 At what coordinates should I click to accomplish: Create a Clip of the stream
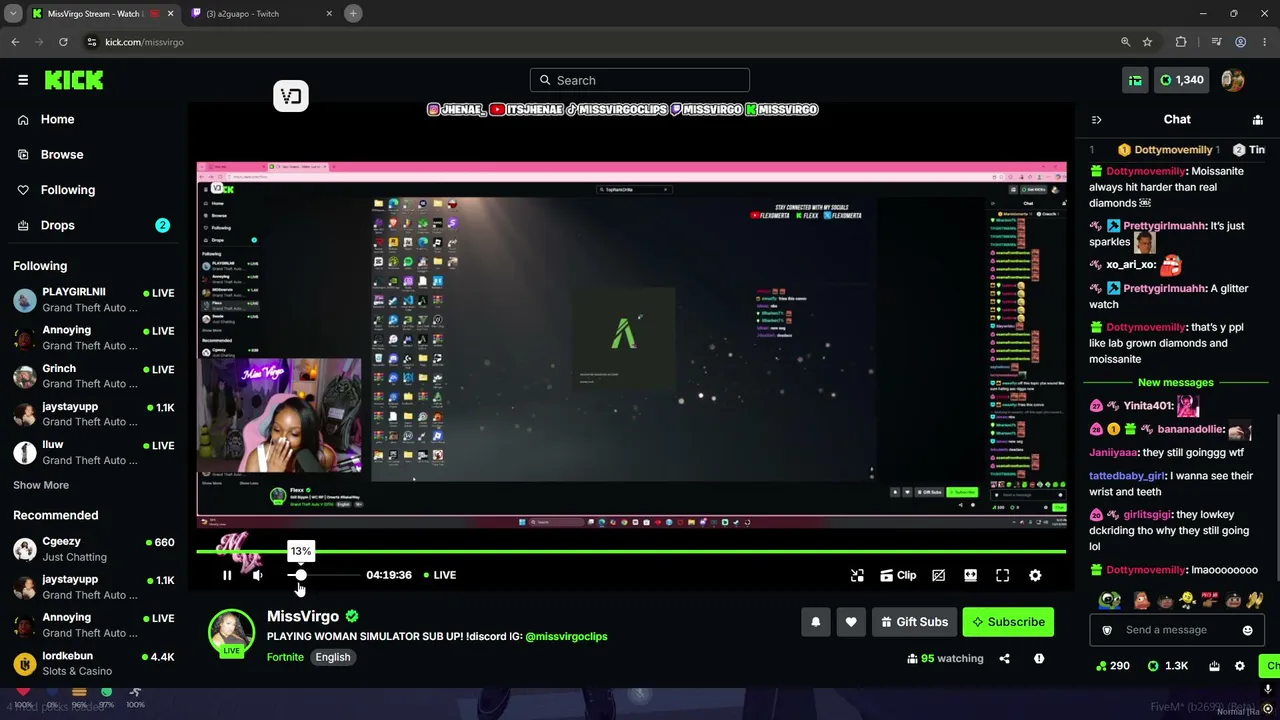(x=898, y=575)
